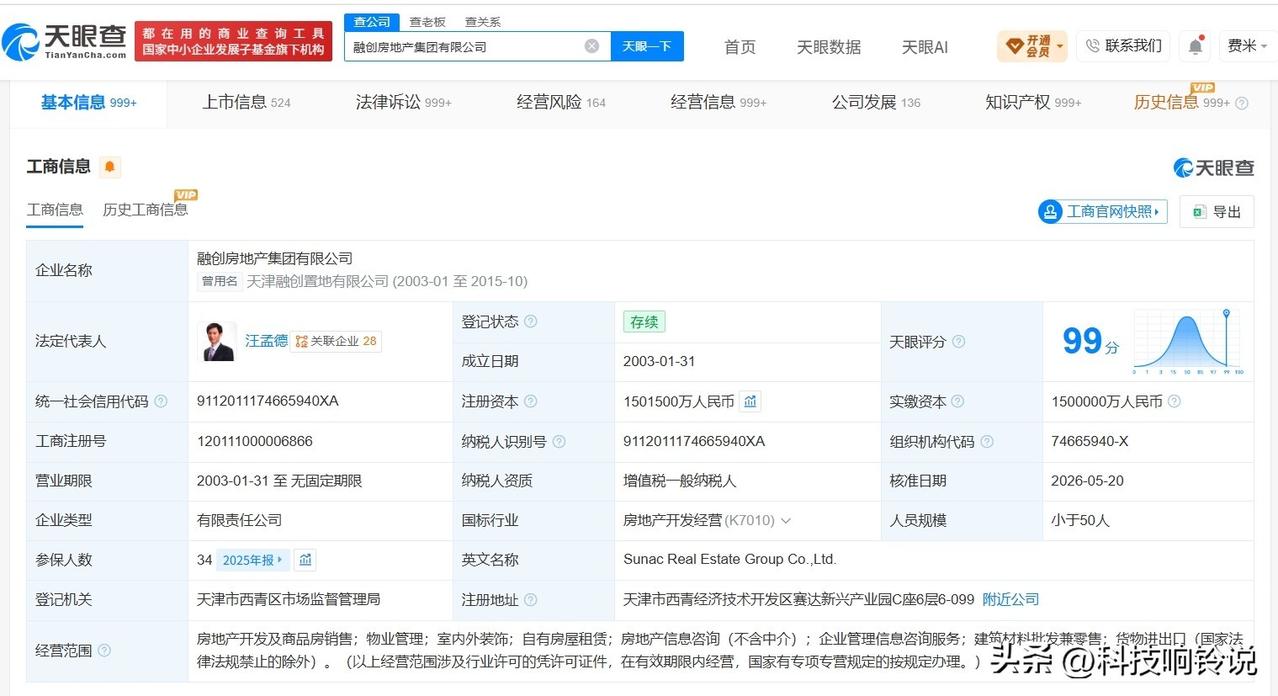Click 汪孟德's portrait photo
1278x696 pixels.
click(218, 341)
